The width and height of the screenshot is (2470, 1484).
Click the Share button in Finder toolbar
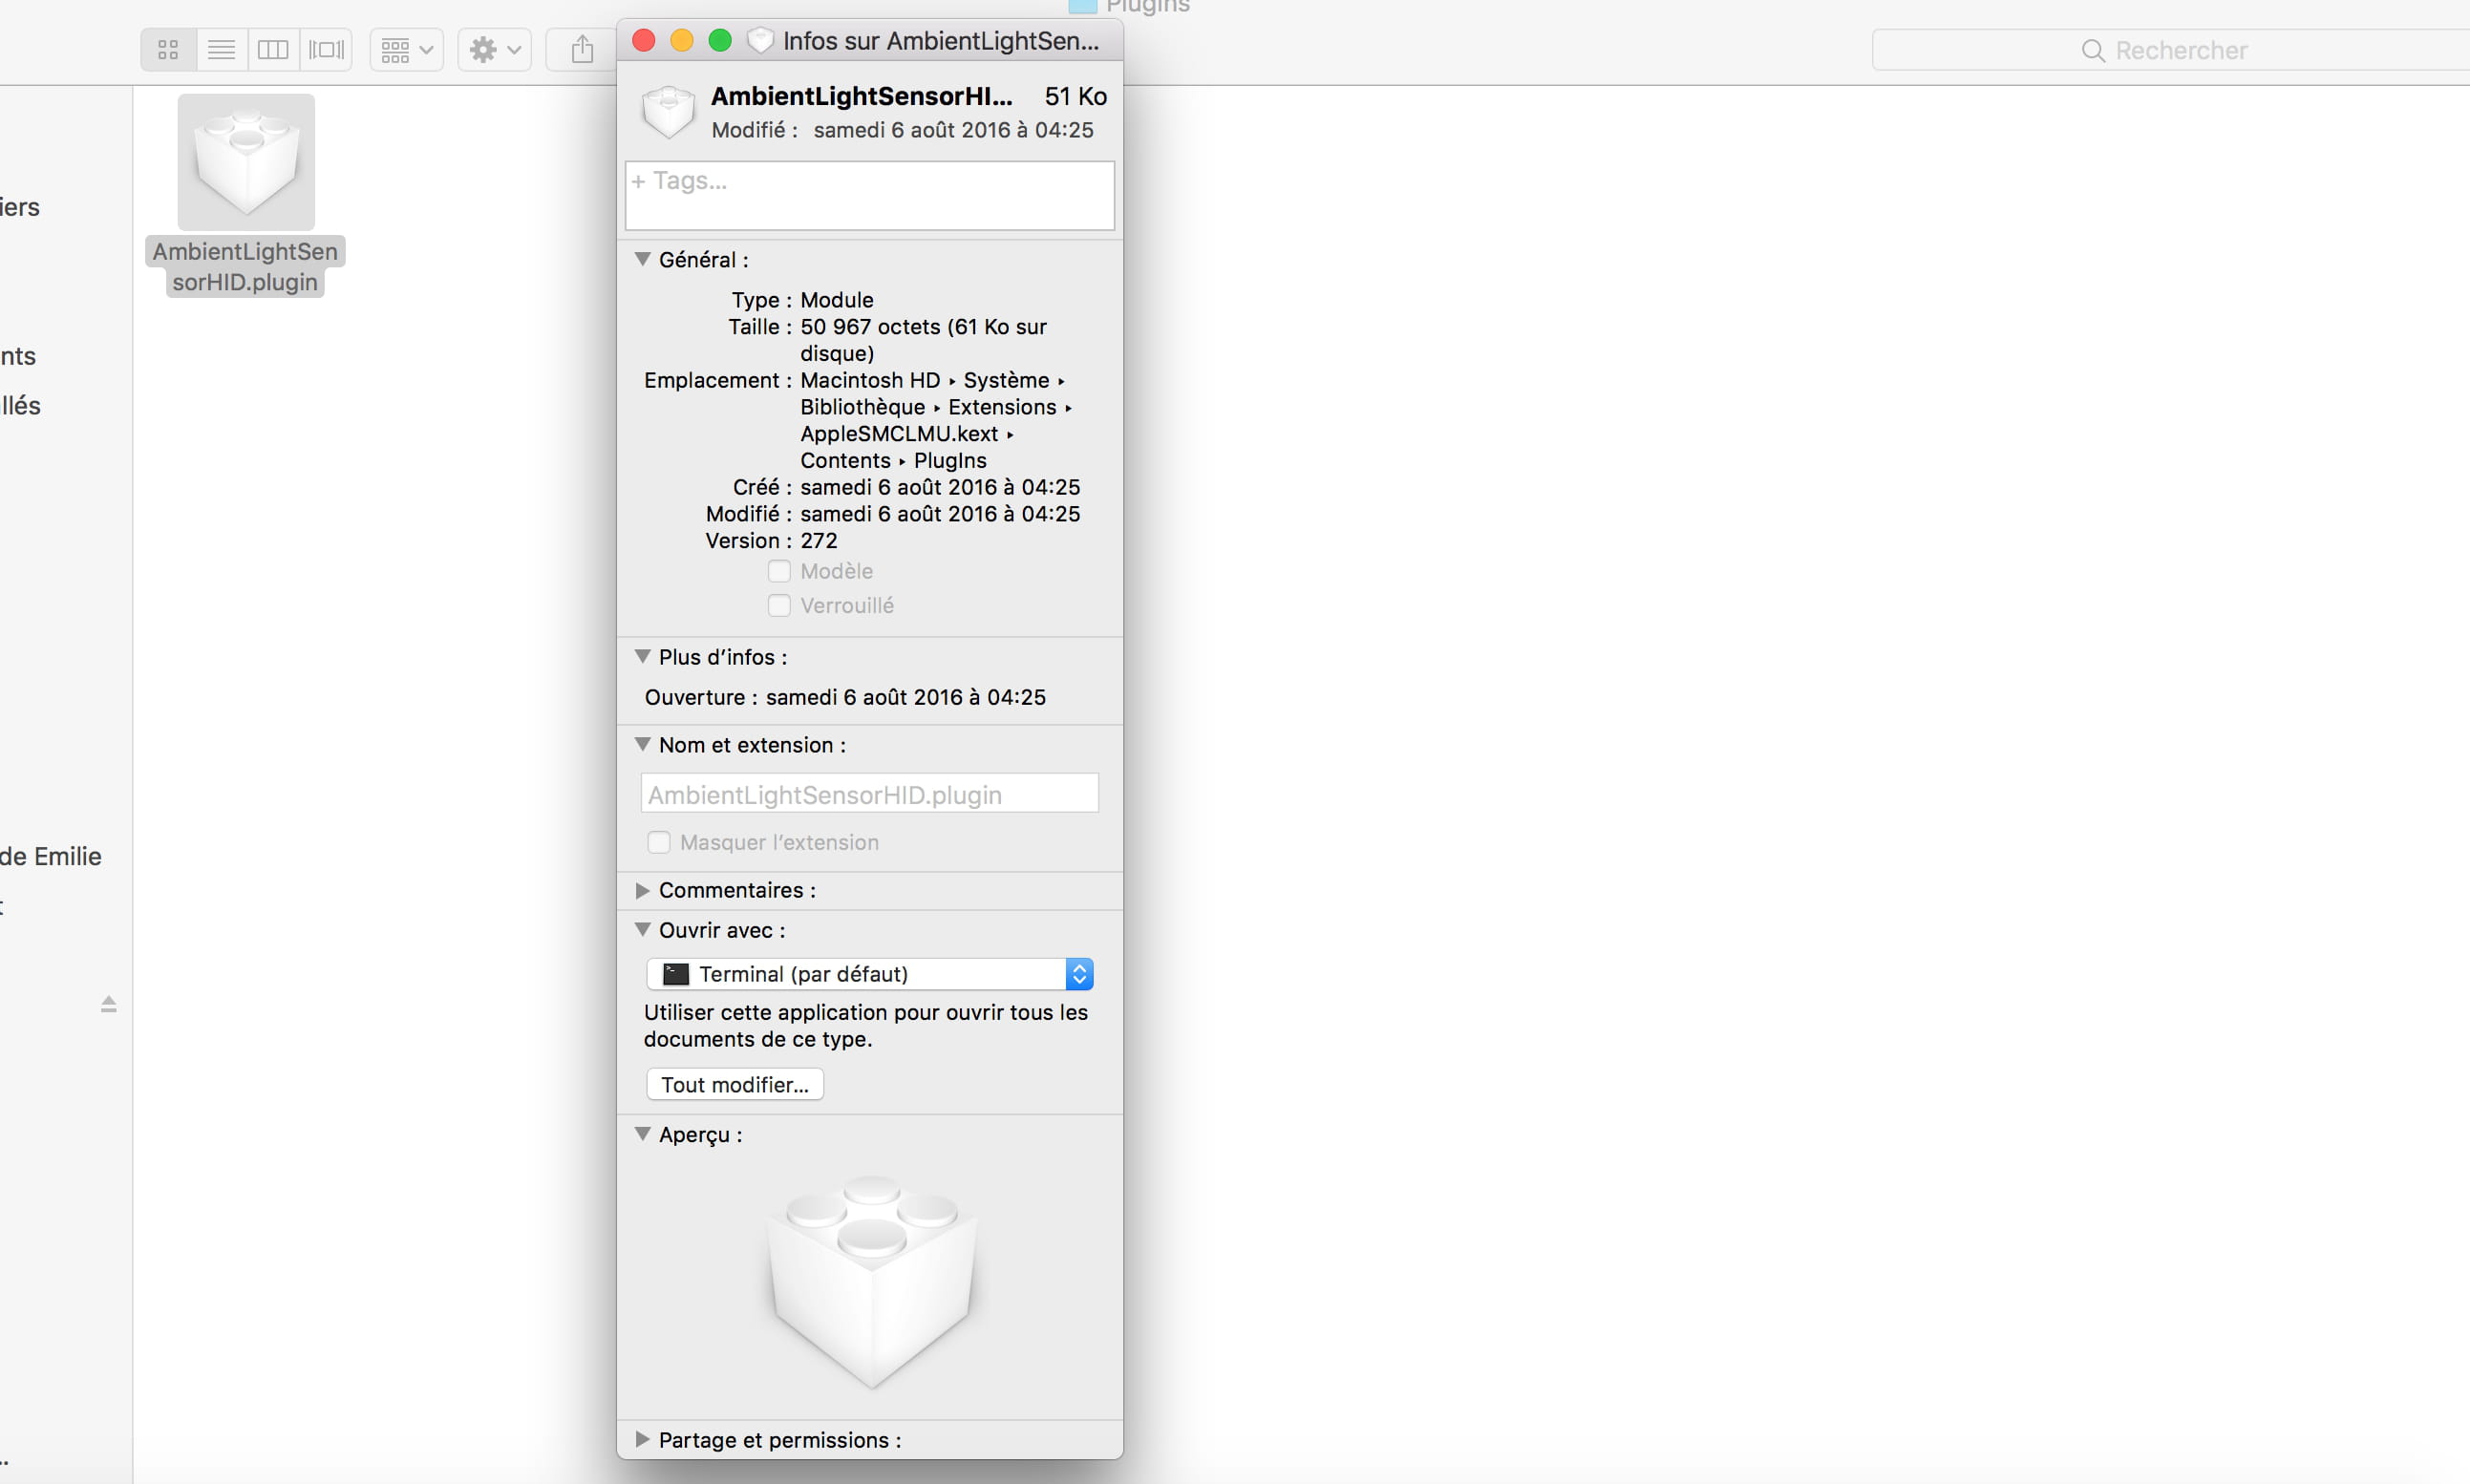(x=582, y=49)
